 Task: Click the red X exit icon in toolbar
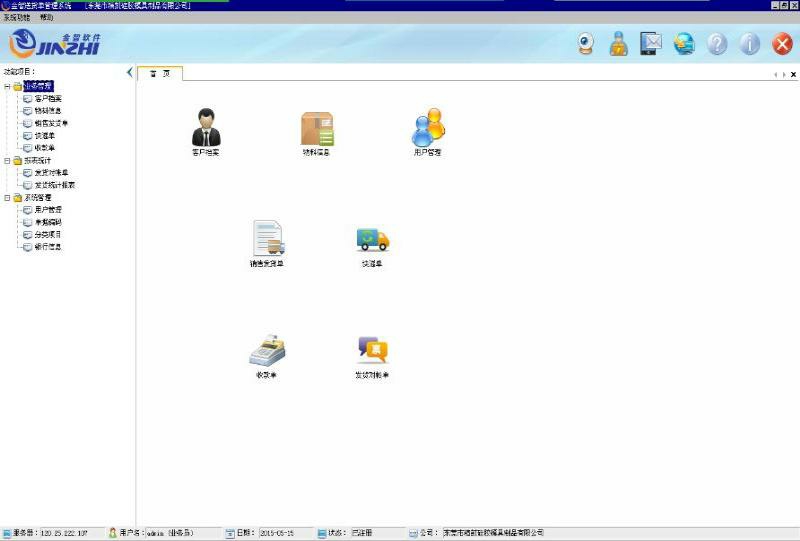click(x=782, y=44)
